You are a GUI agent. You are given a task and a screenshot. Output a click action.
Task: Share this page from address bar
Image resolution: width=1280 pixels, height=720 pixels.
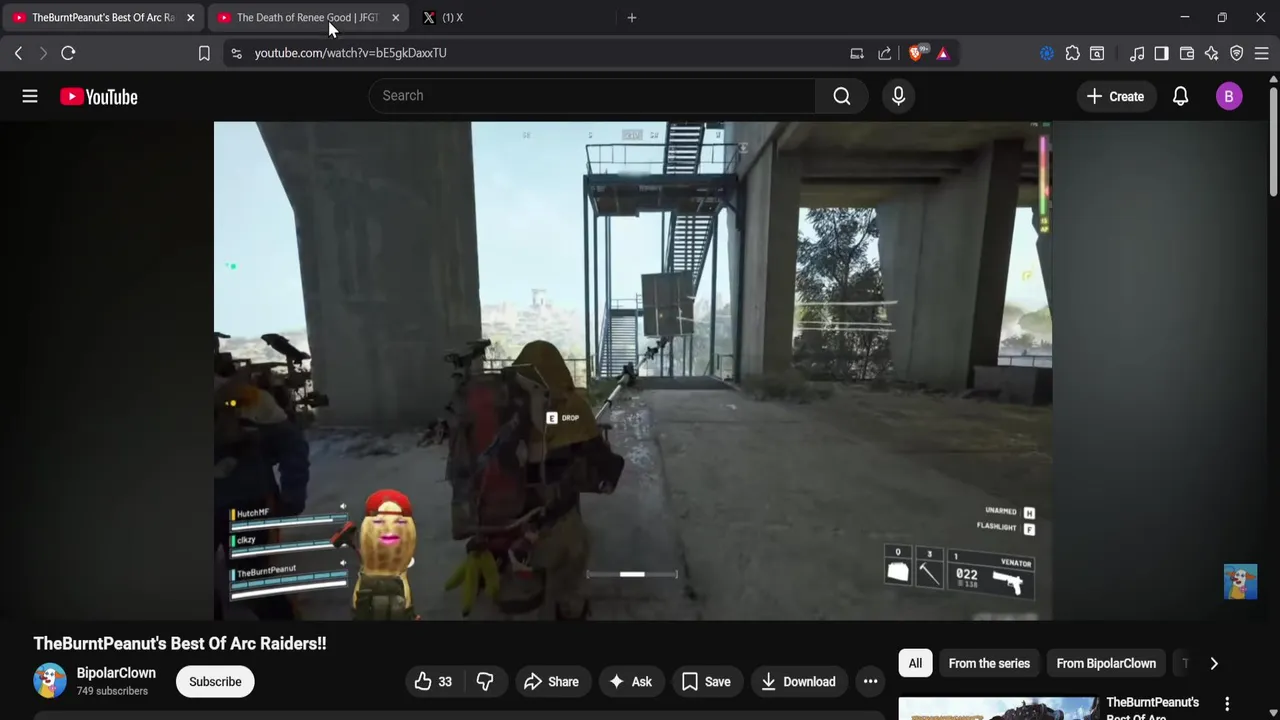(885, 53)
